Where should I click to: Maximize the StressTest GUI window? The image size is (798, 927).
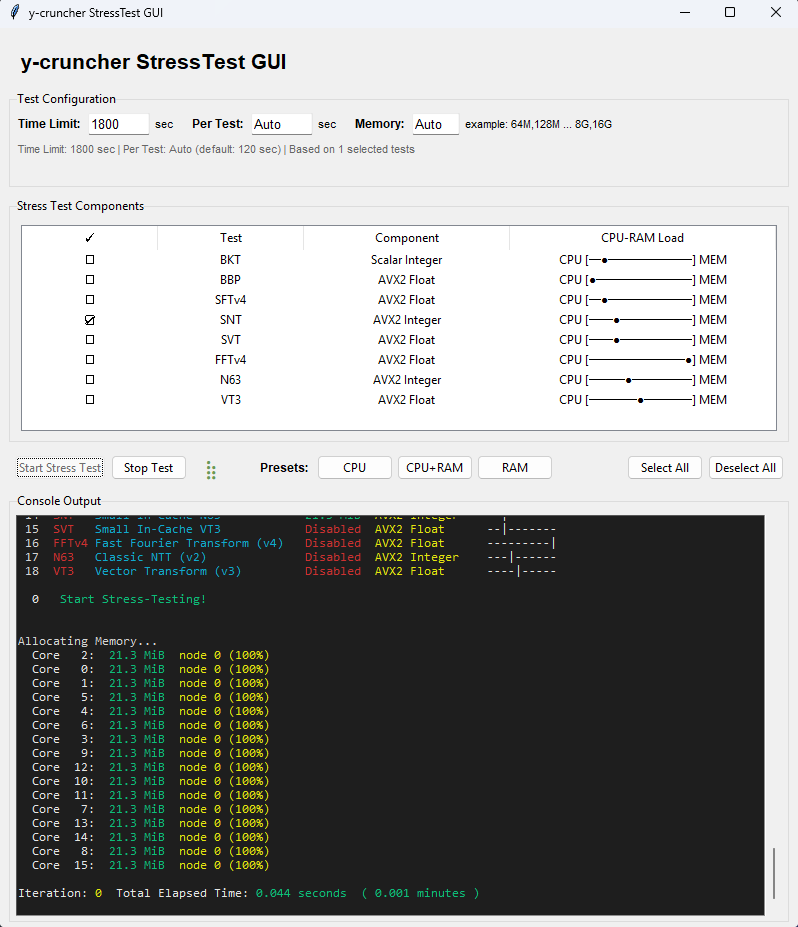click(730, 12)
